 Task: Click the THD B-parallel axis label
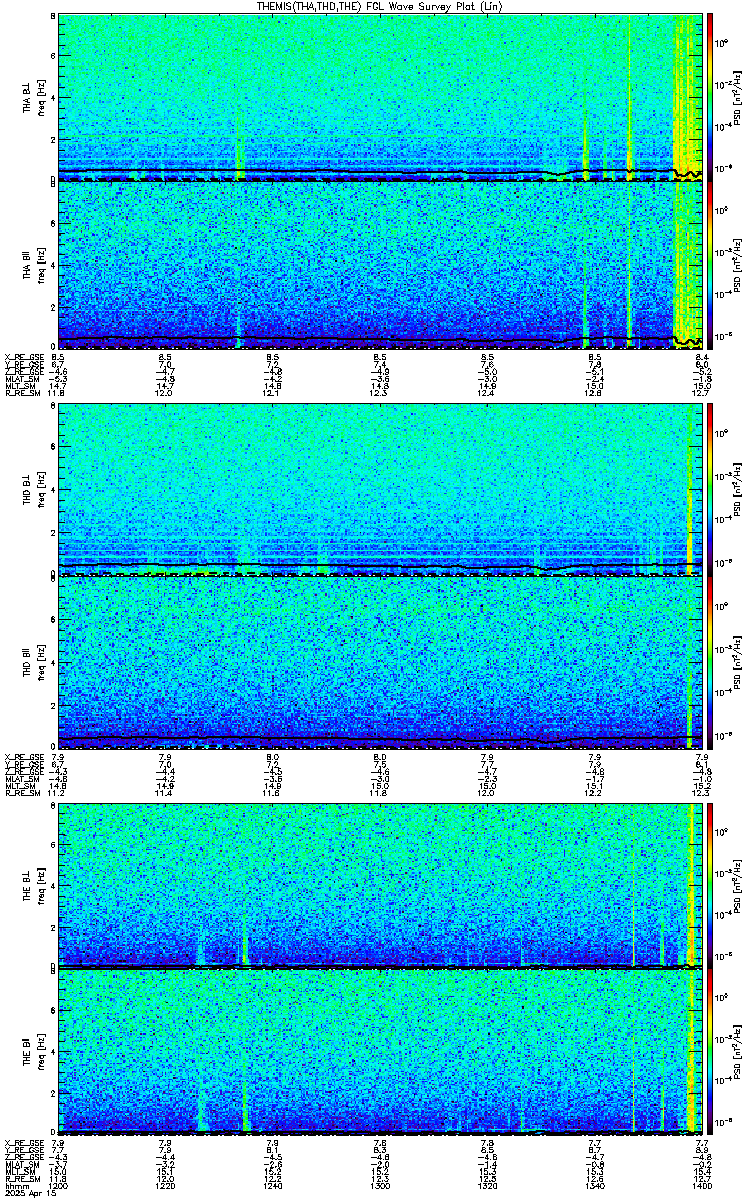point(27,664)
